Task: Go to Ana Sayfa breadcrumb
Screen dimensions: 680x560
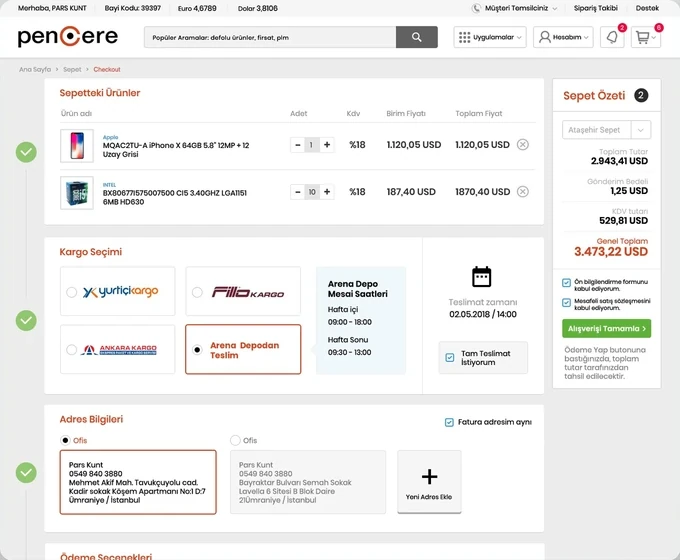Action: [35, 69]
